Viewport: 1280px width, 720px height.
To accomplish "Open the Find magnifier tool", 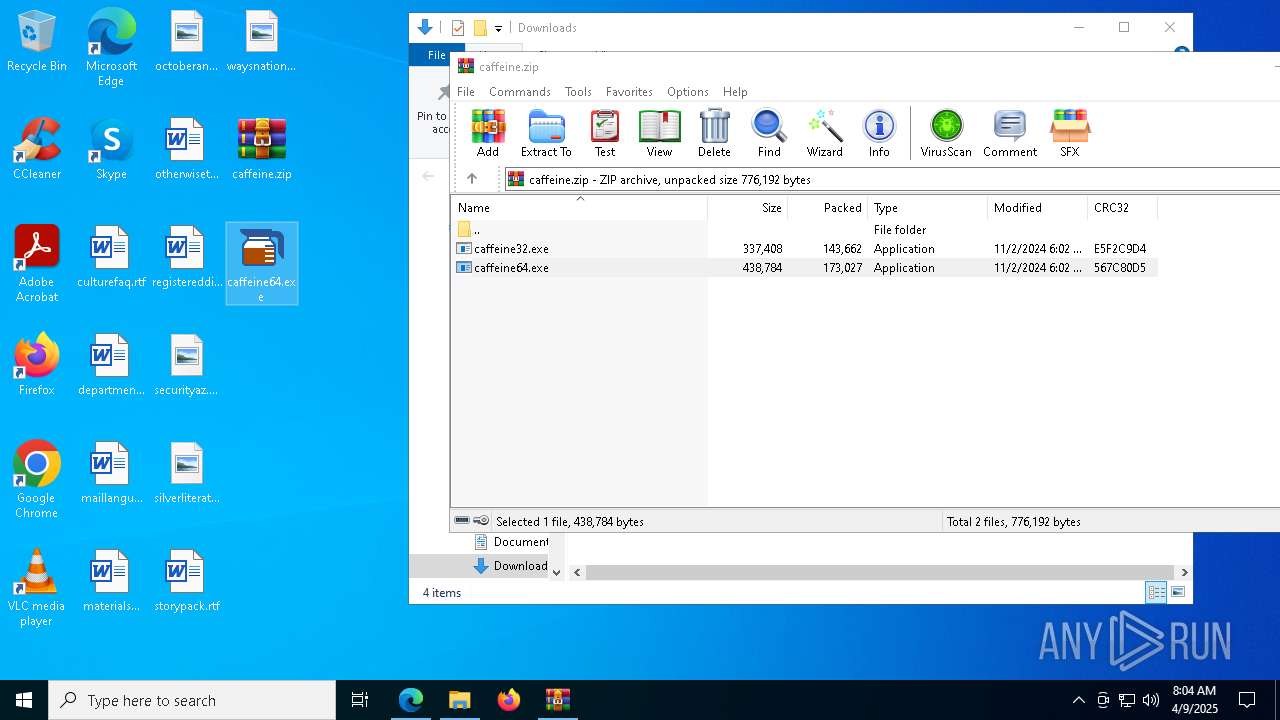I will click(x=769, y=134).
